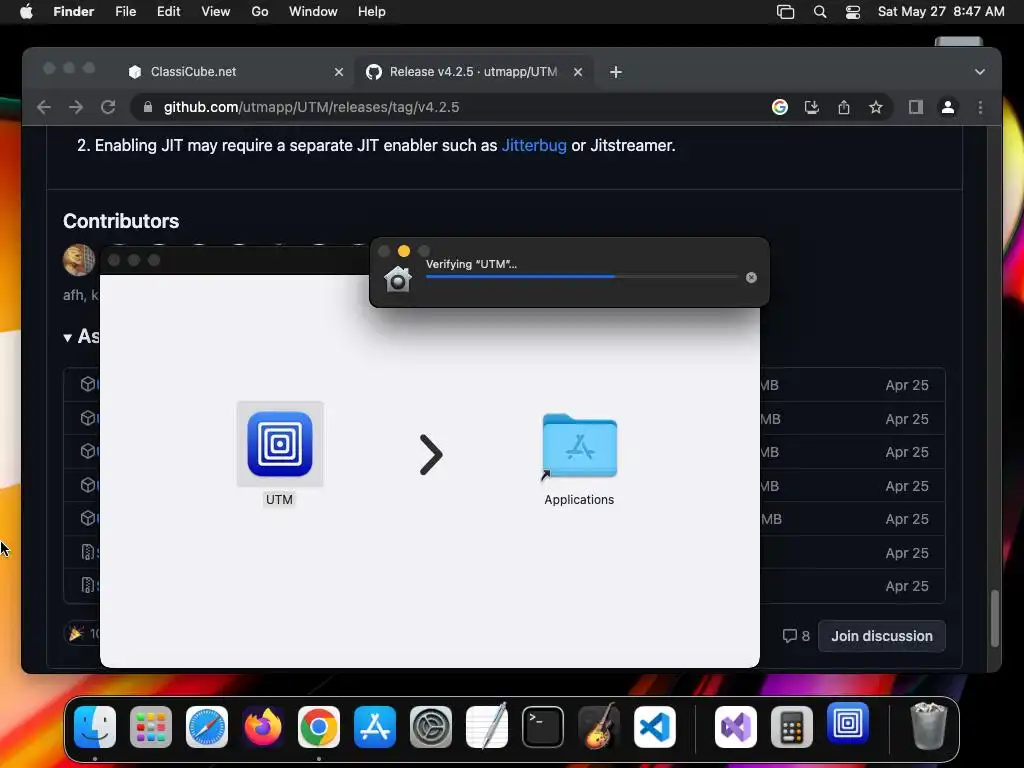Cancel the Verifying UTM progress
The height and width of the screenshot is (768, 1024).
point(751,278)
